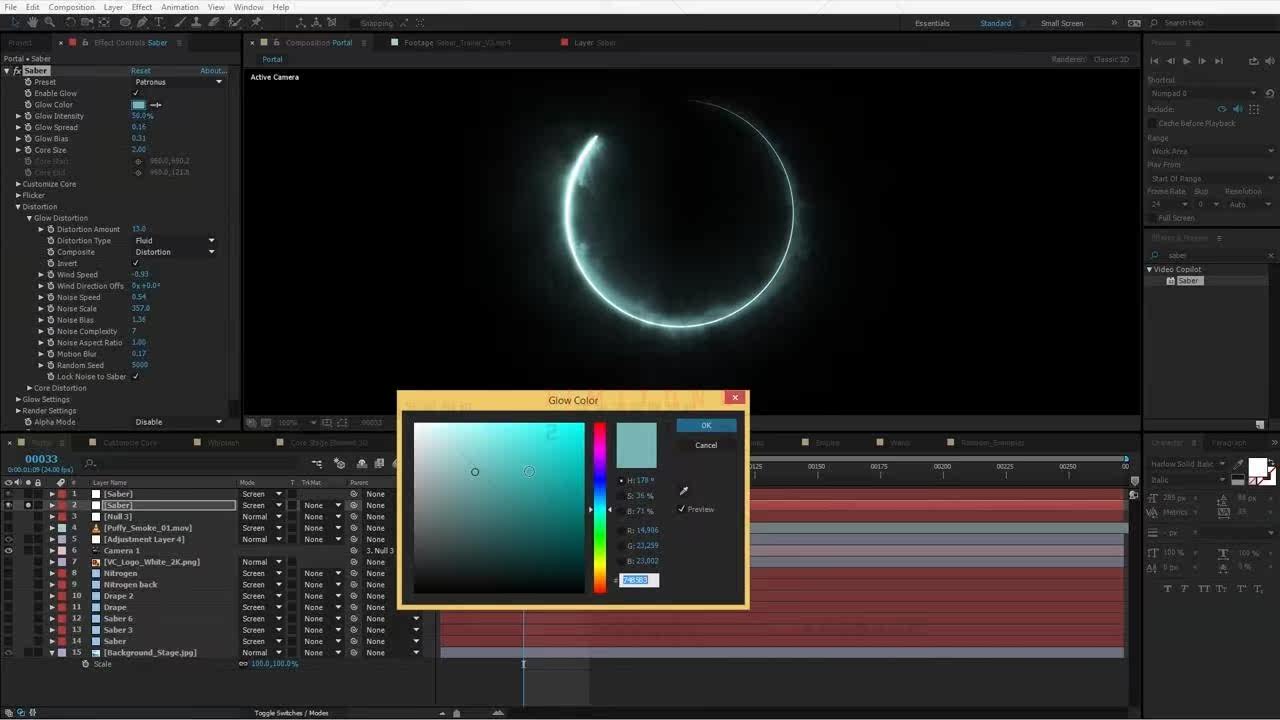
Task: Select the Ellipse shape tool
Action: tap(125, 22)
